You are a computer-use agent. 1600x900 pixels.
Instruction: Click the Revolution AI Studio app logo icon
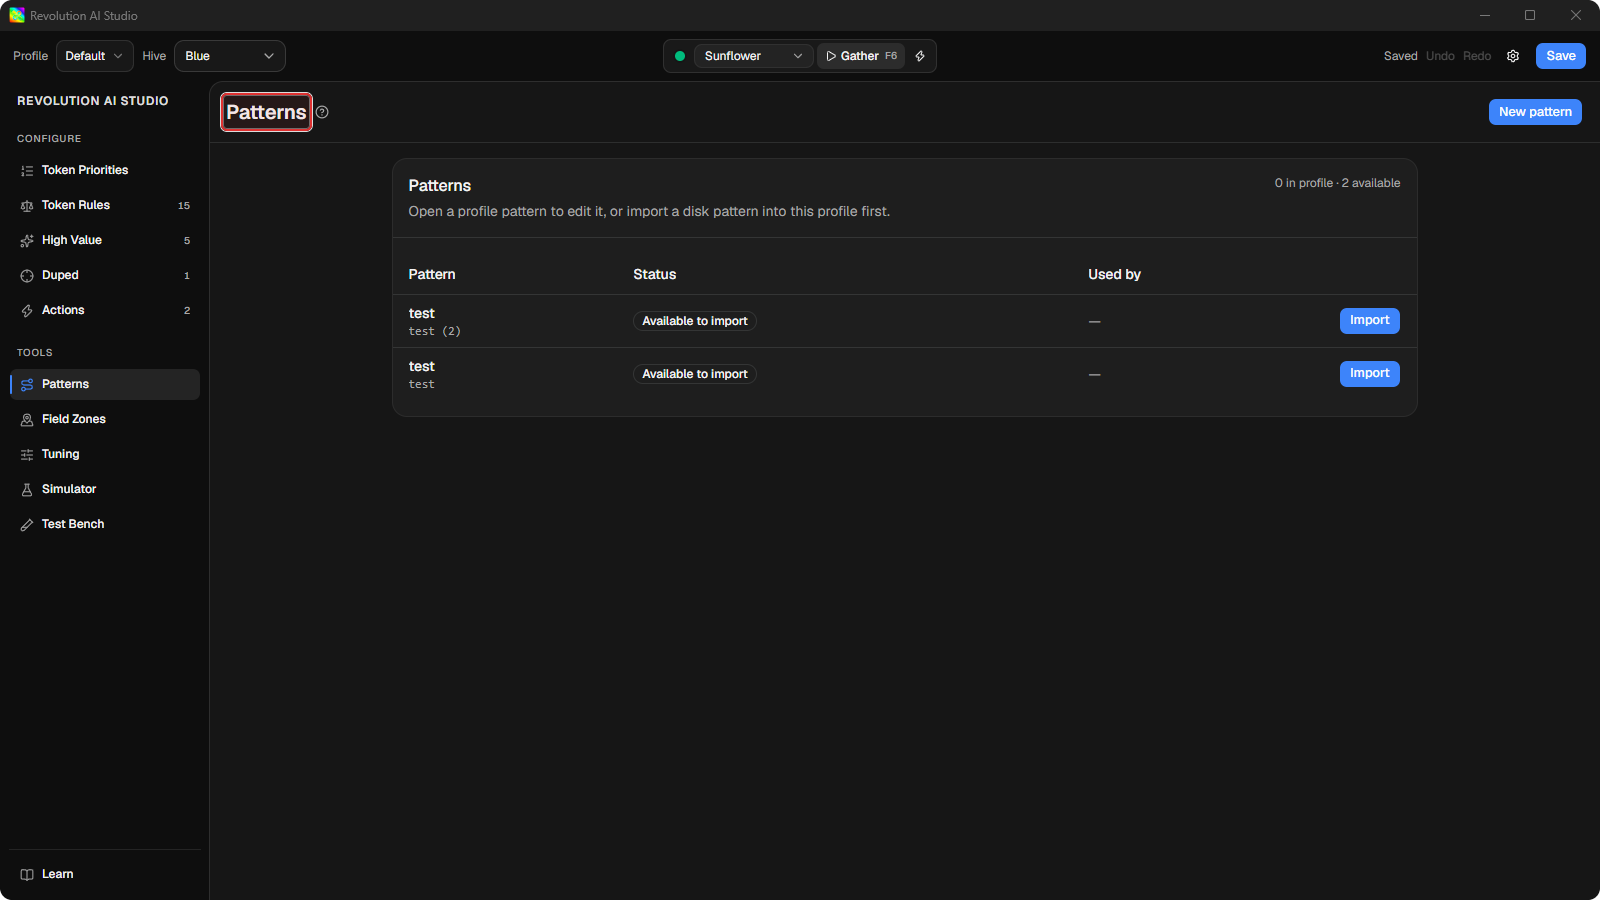[17, 15]
